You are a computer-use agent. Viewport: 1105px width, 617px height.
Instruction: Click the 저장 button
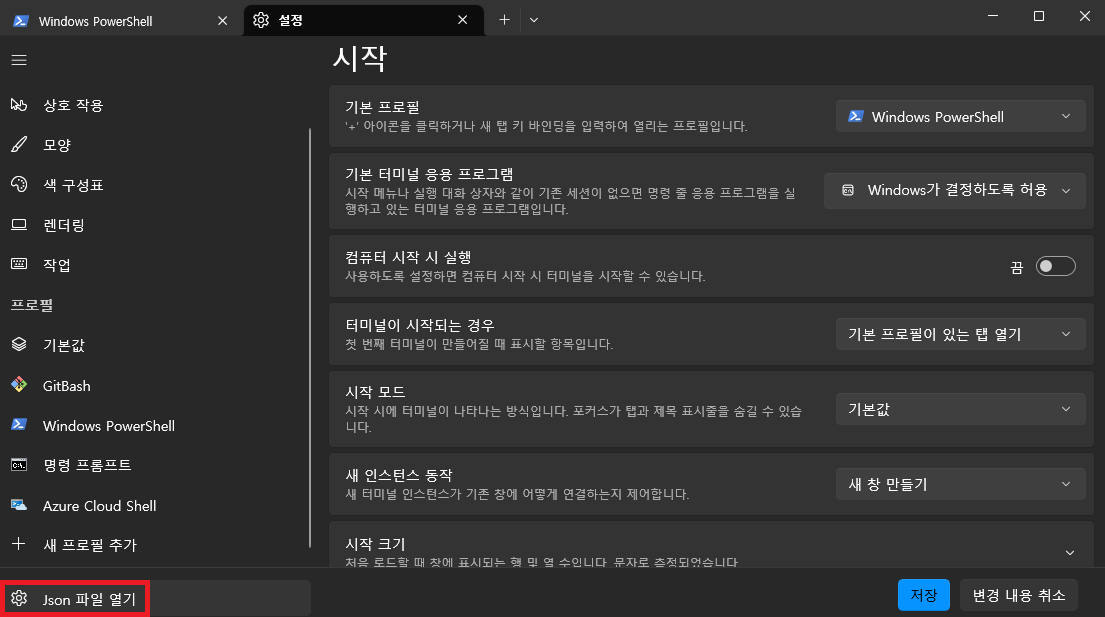point(924,595)
